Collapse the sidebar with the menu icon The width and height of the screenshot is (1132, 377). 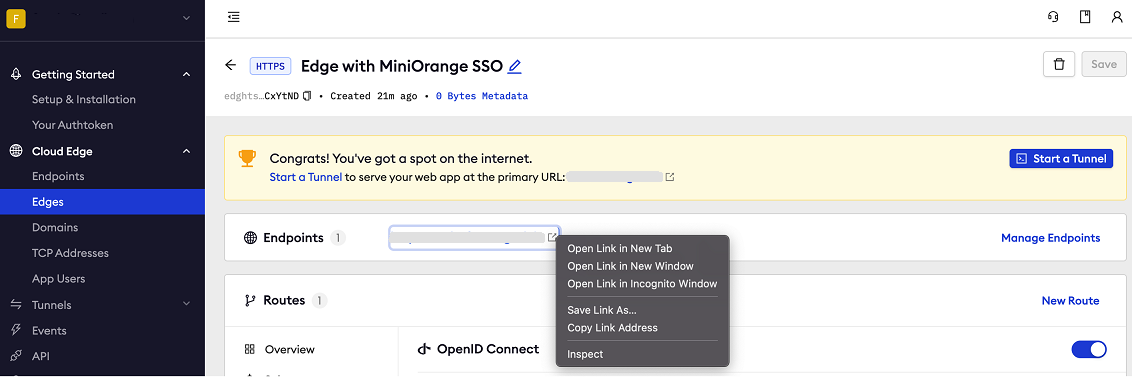pyautogui.click(x=233, y=17)
